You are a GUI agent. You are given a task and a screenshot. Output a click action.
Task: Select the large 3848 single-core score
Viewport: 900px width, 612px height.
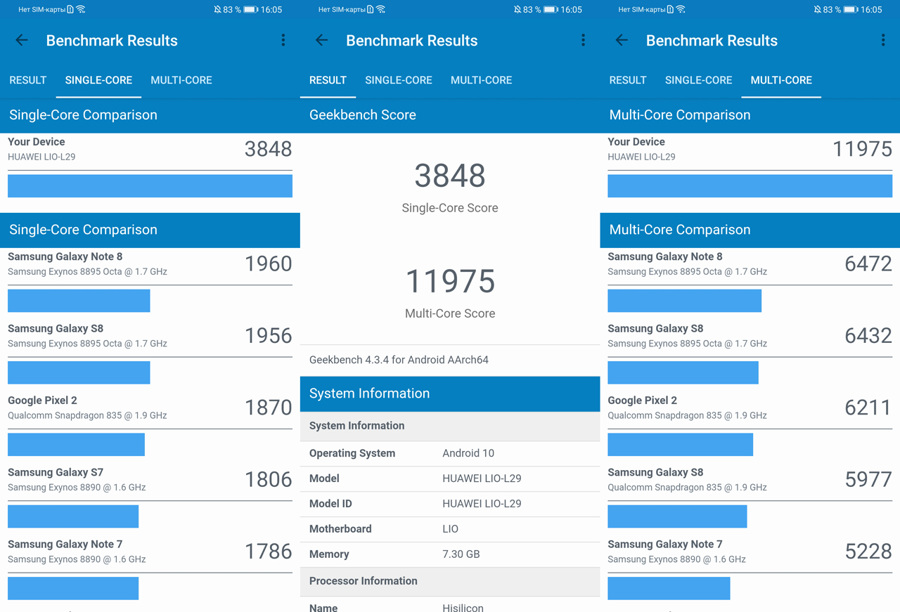coord(450,175)
